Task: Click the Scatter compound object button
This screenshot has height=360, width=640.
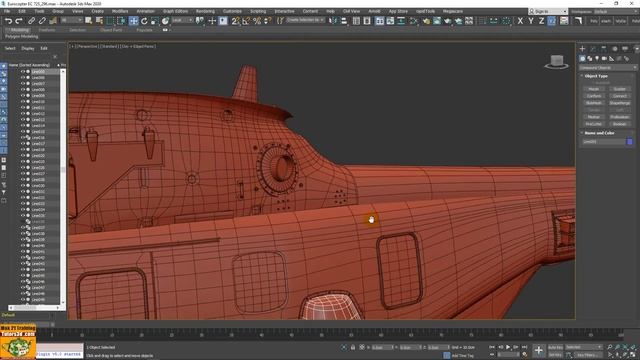Action: pos(620,89)
